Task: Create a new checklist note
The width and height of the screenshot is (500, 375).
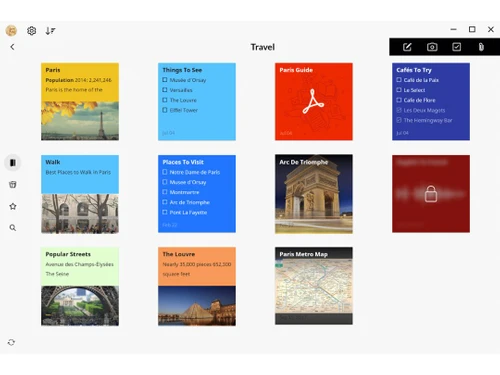Action: pos(457,47)
